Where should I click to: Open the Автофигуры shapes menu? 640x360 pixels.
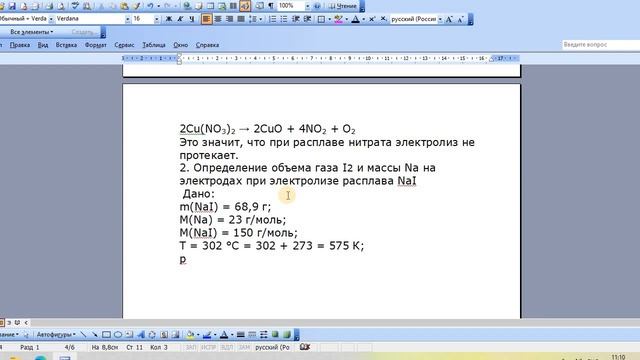coord(56,335)
